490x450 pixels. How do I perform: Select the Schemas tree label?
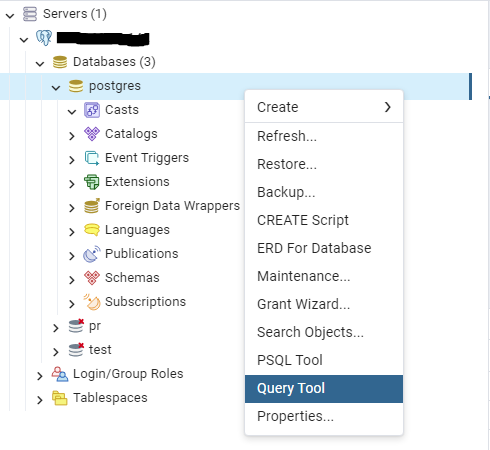point(132,278)
